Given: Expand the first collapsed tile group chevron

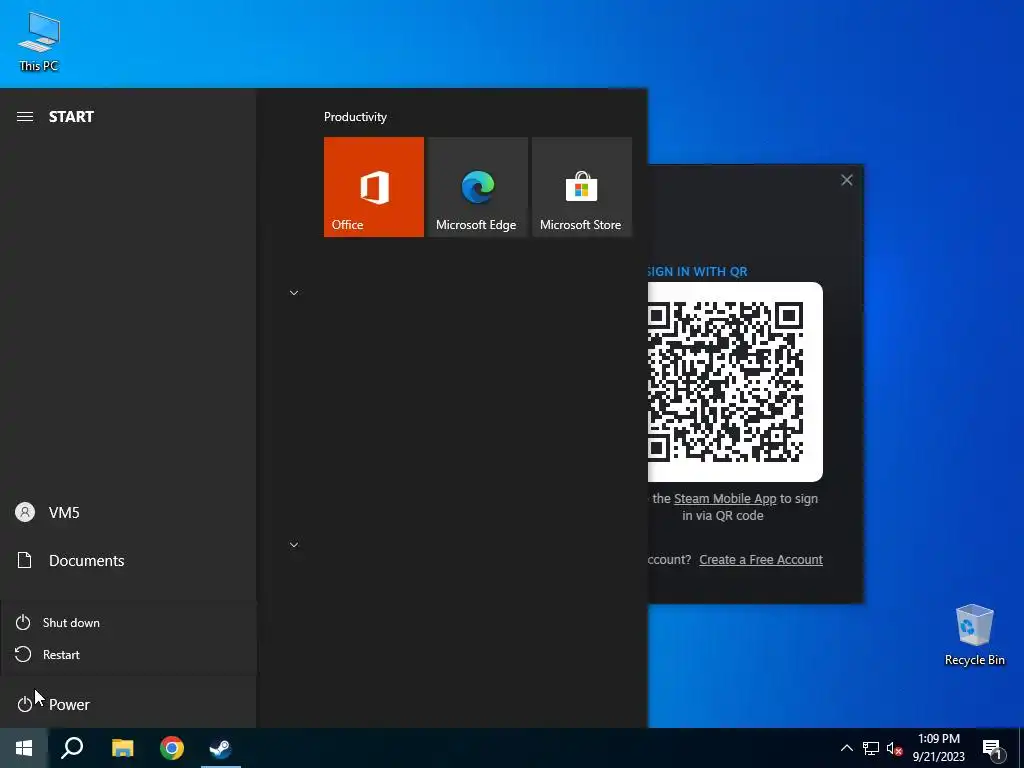Looking at the screenshot, I should coord(294,293).
